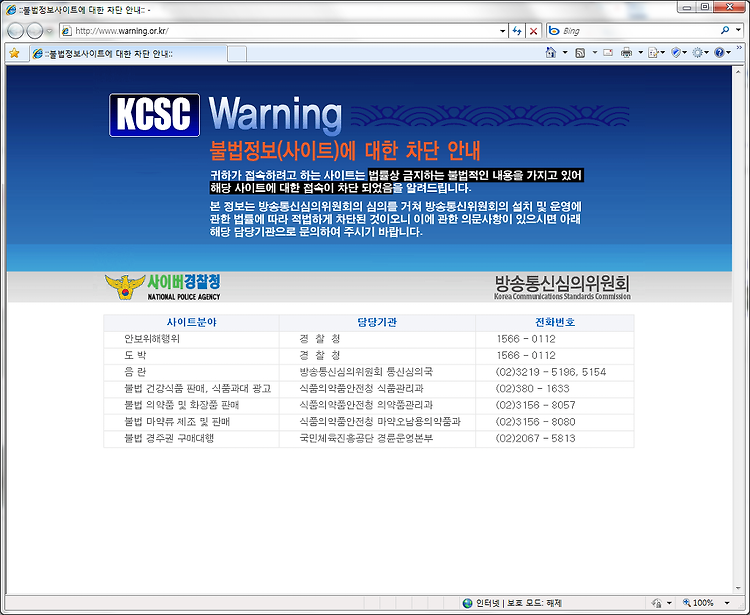Screen dimensions: 750x615
Task: Expand the Print dropdown arrow
Action: pyautogui.click(x=640, y=53)
